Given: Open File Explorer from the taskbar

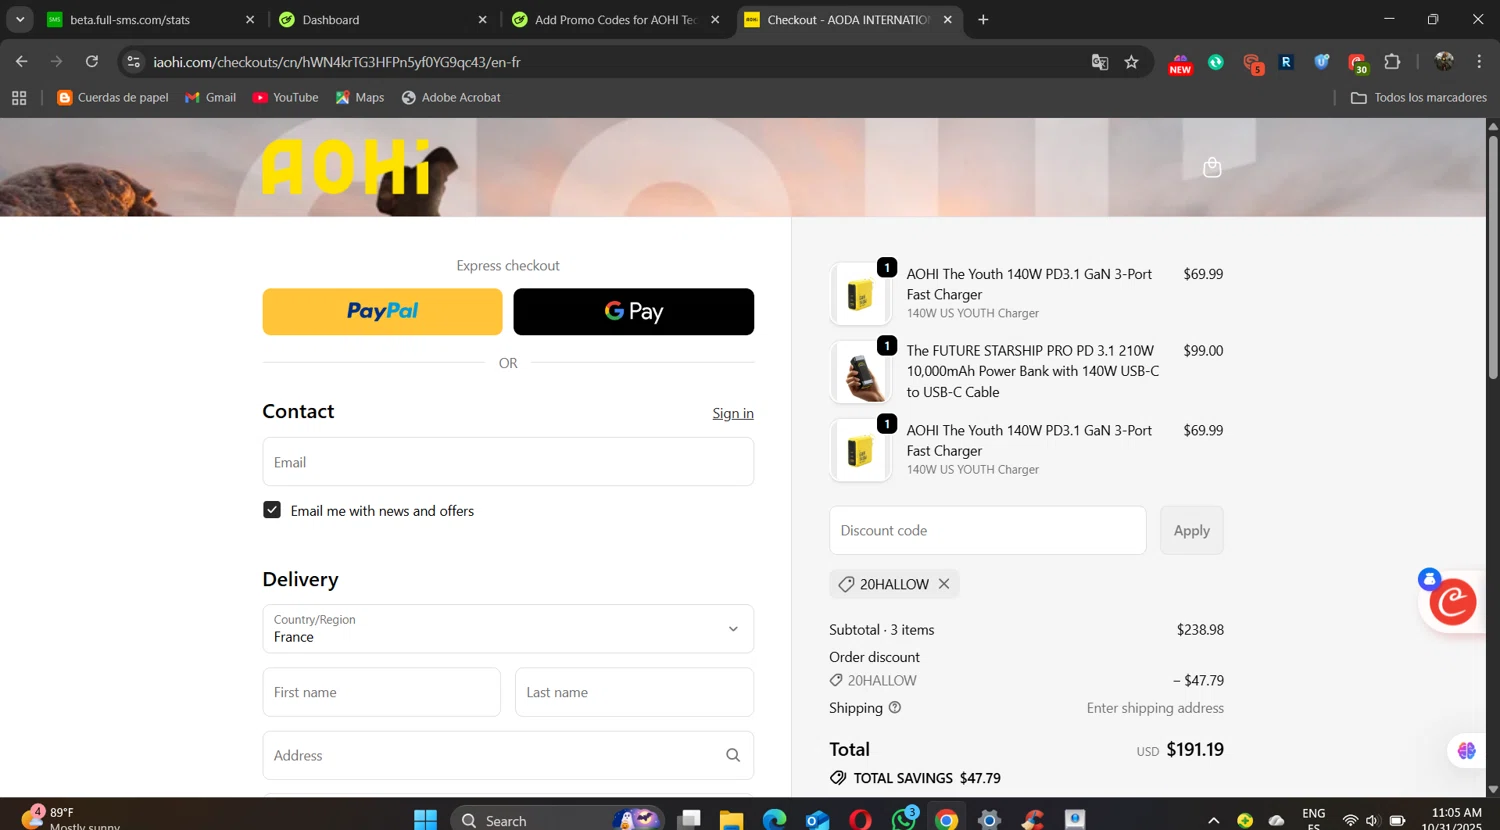Looking at the screenshot, I should 732,820.
